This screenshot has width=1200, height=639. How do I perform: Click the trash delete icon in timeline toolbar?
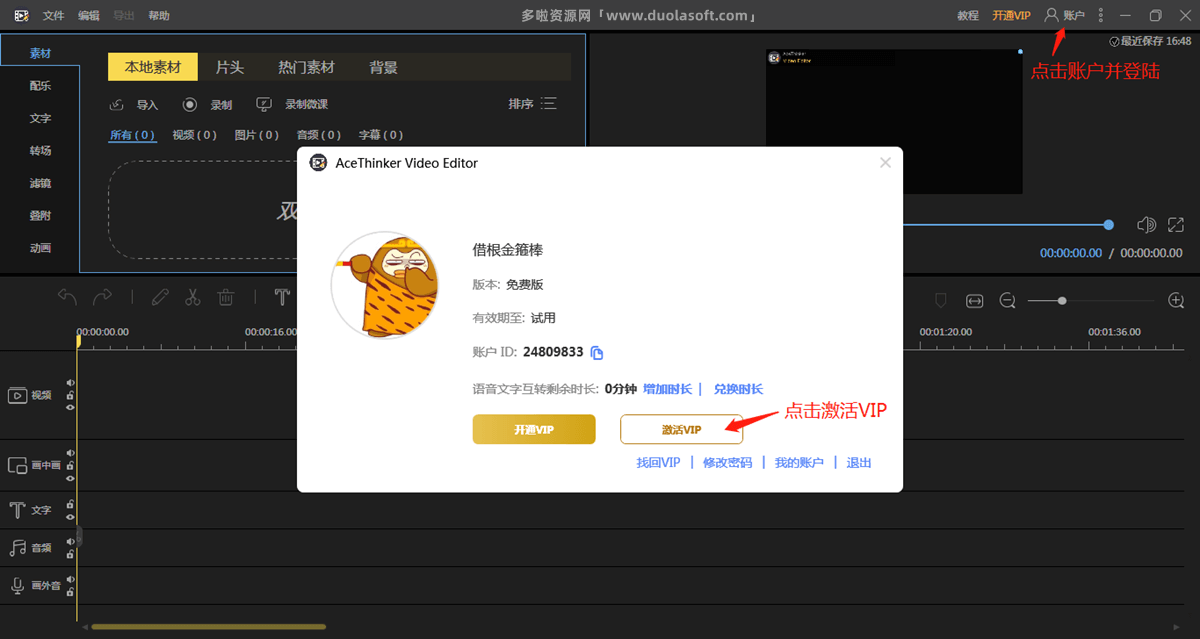pos(226,297)
